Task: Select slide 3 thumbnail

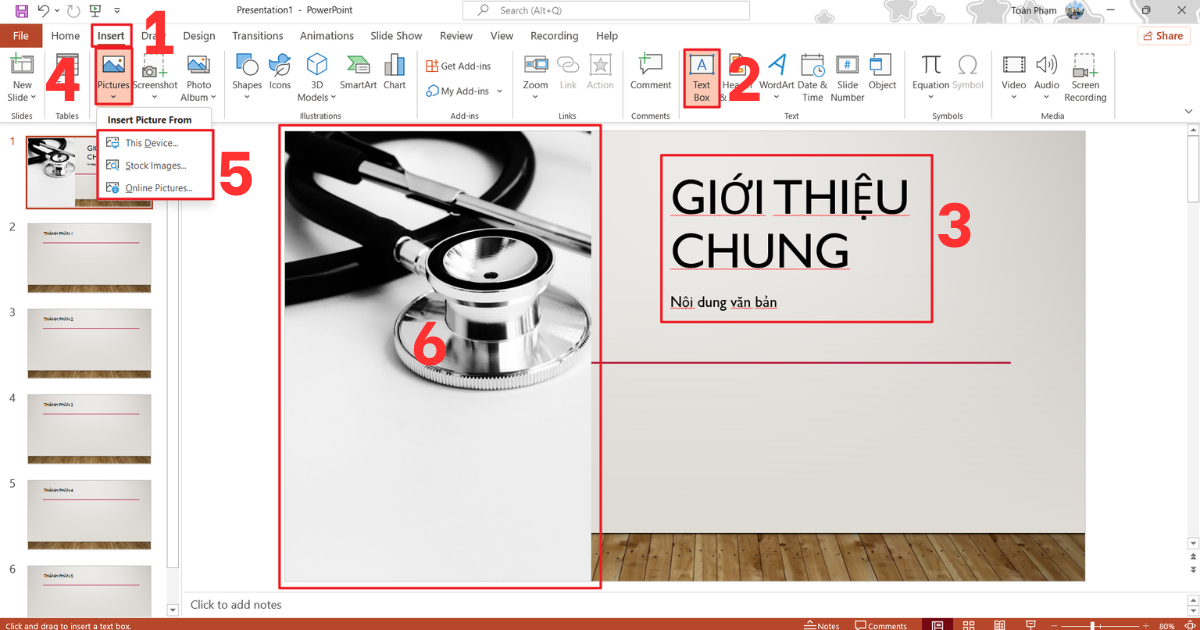Action: (89, 343)
